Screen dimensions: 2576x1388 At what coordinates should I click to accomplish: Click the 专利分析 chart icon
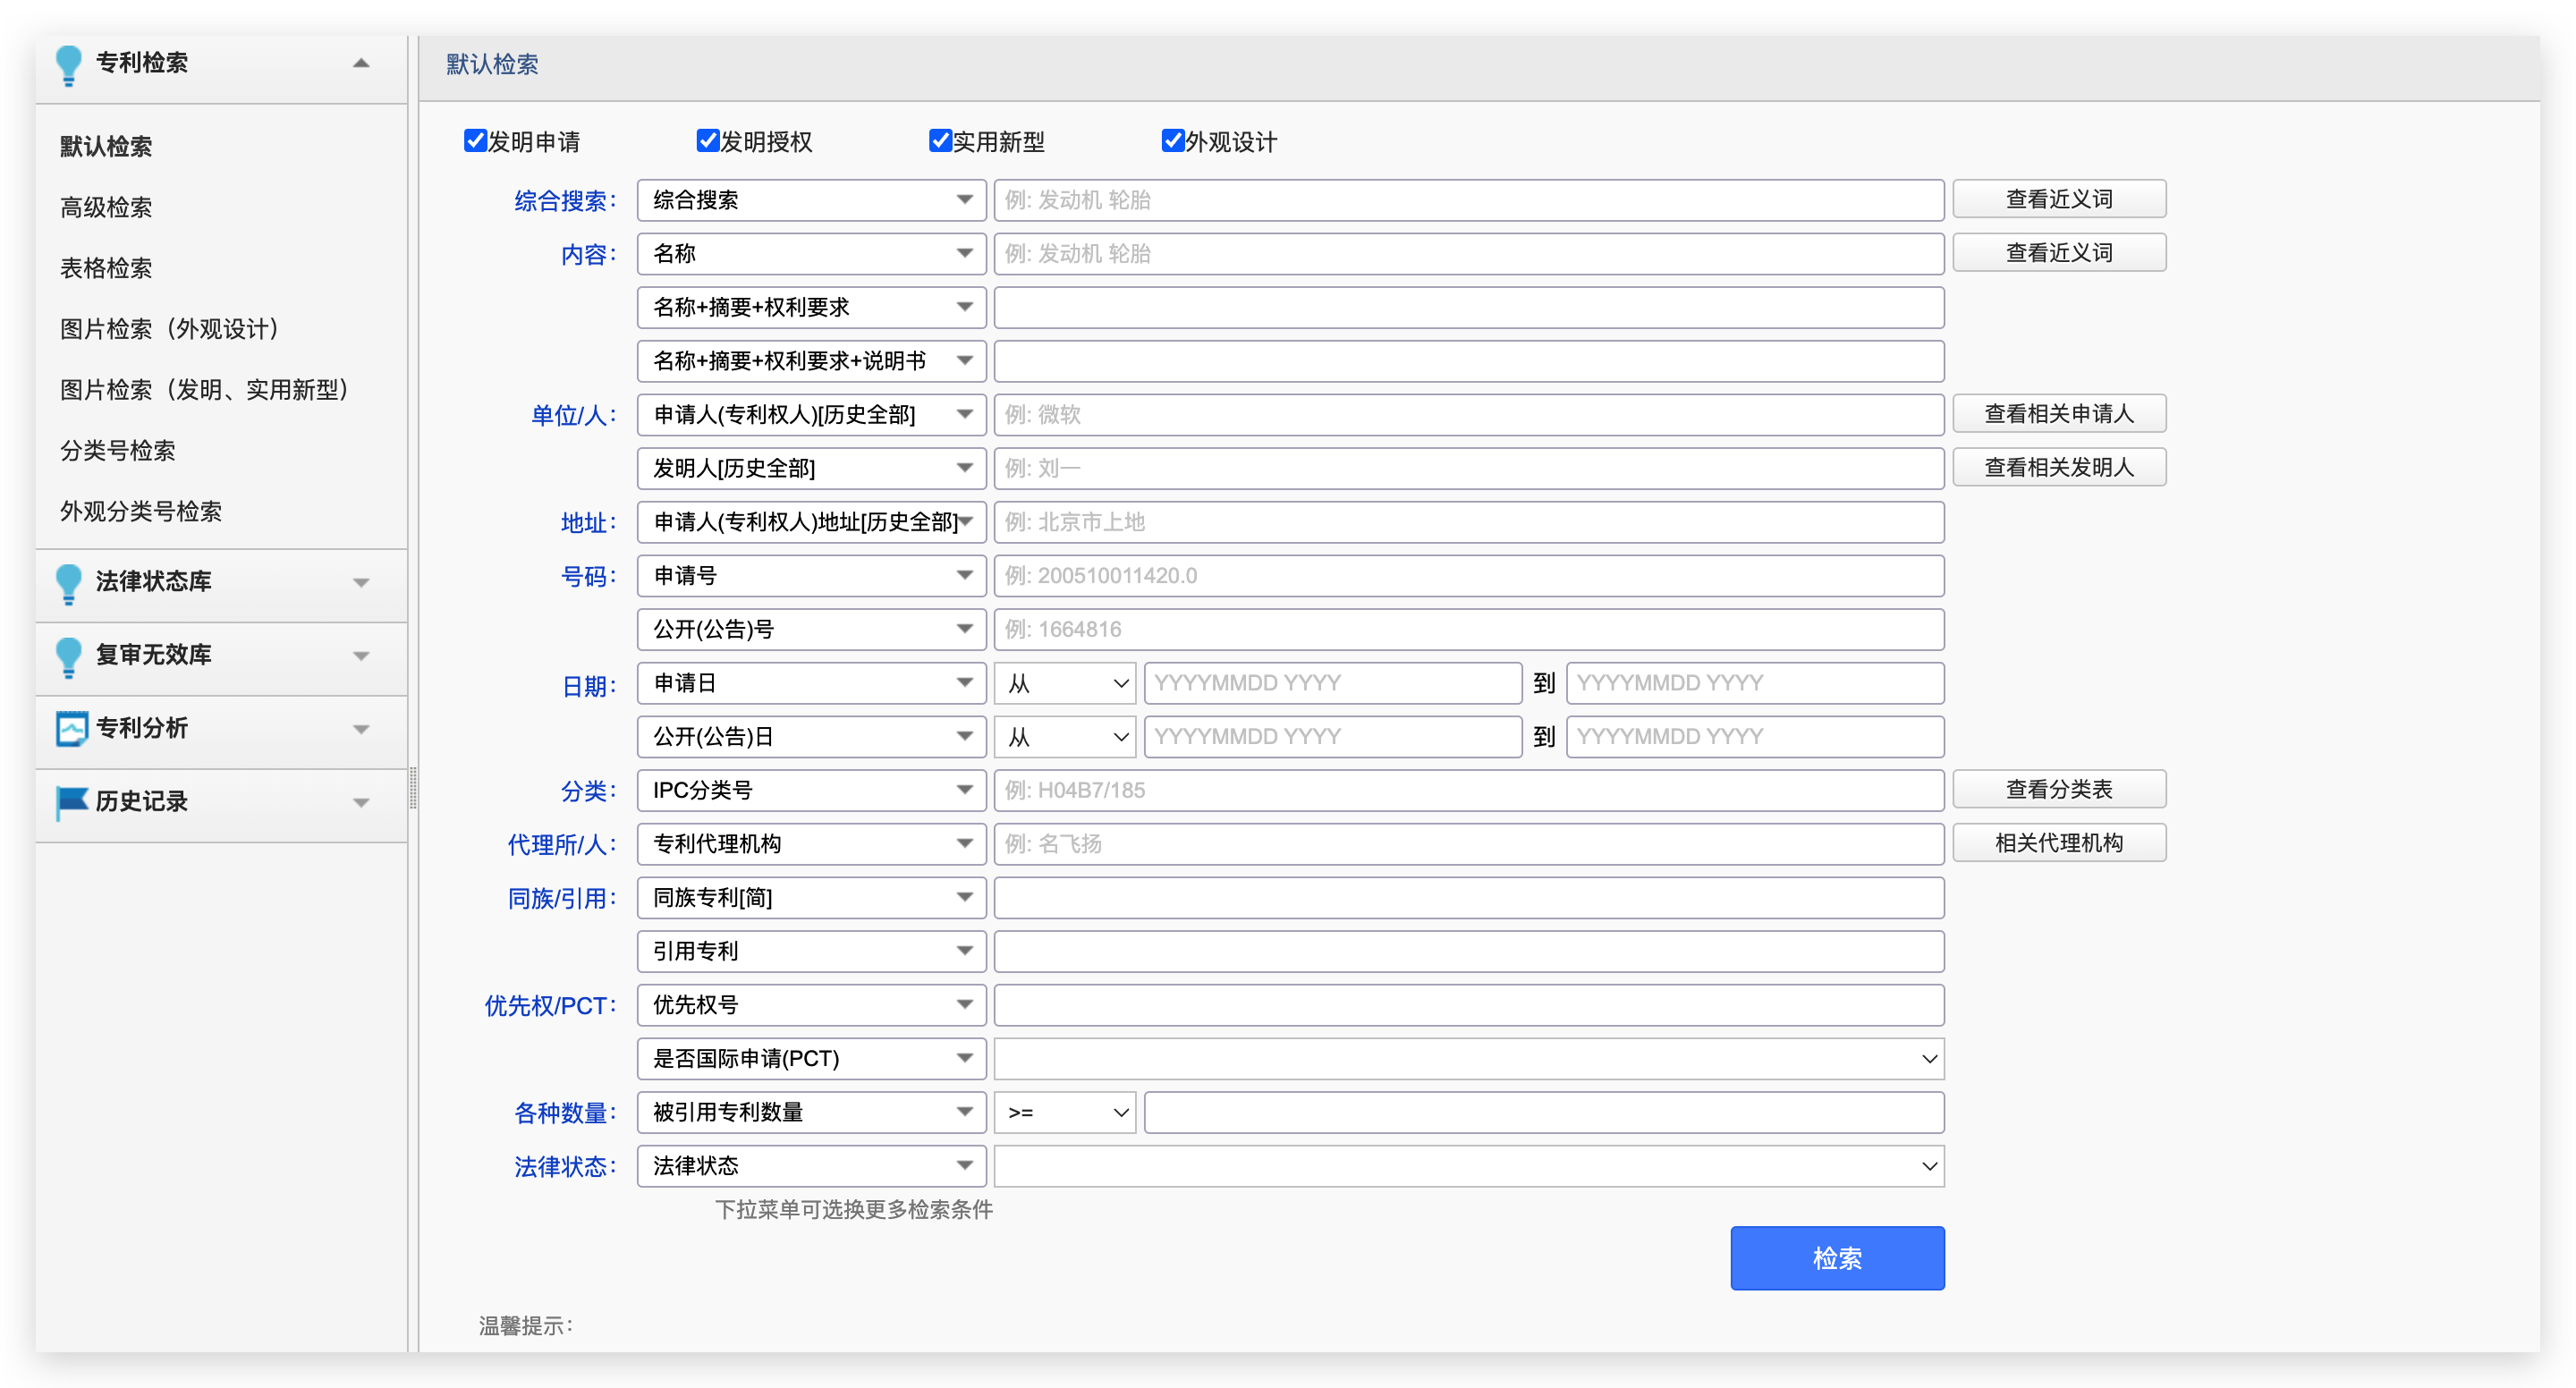[71, 729]
